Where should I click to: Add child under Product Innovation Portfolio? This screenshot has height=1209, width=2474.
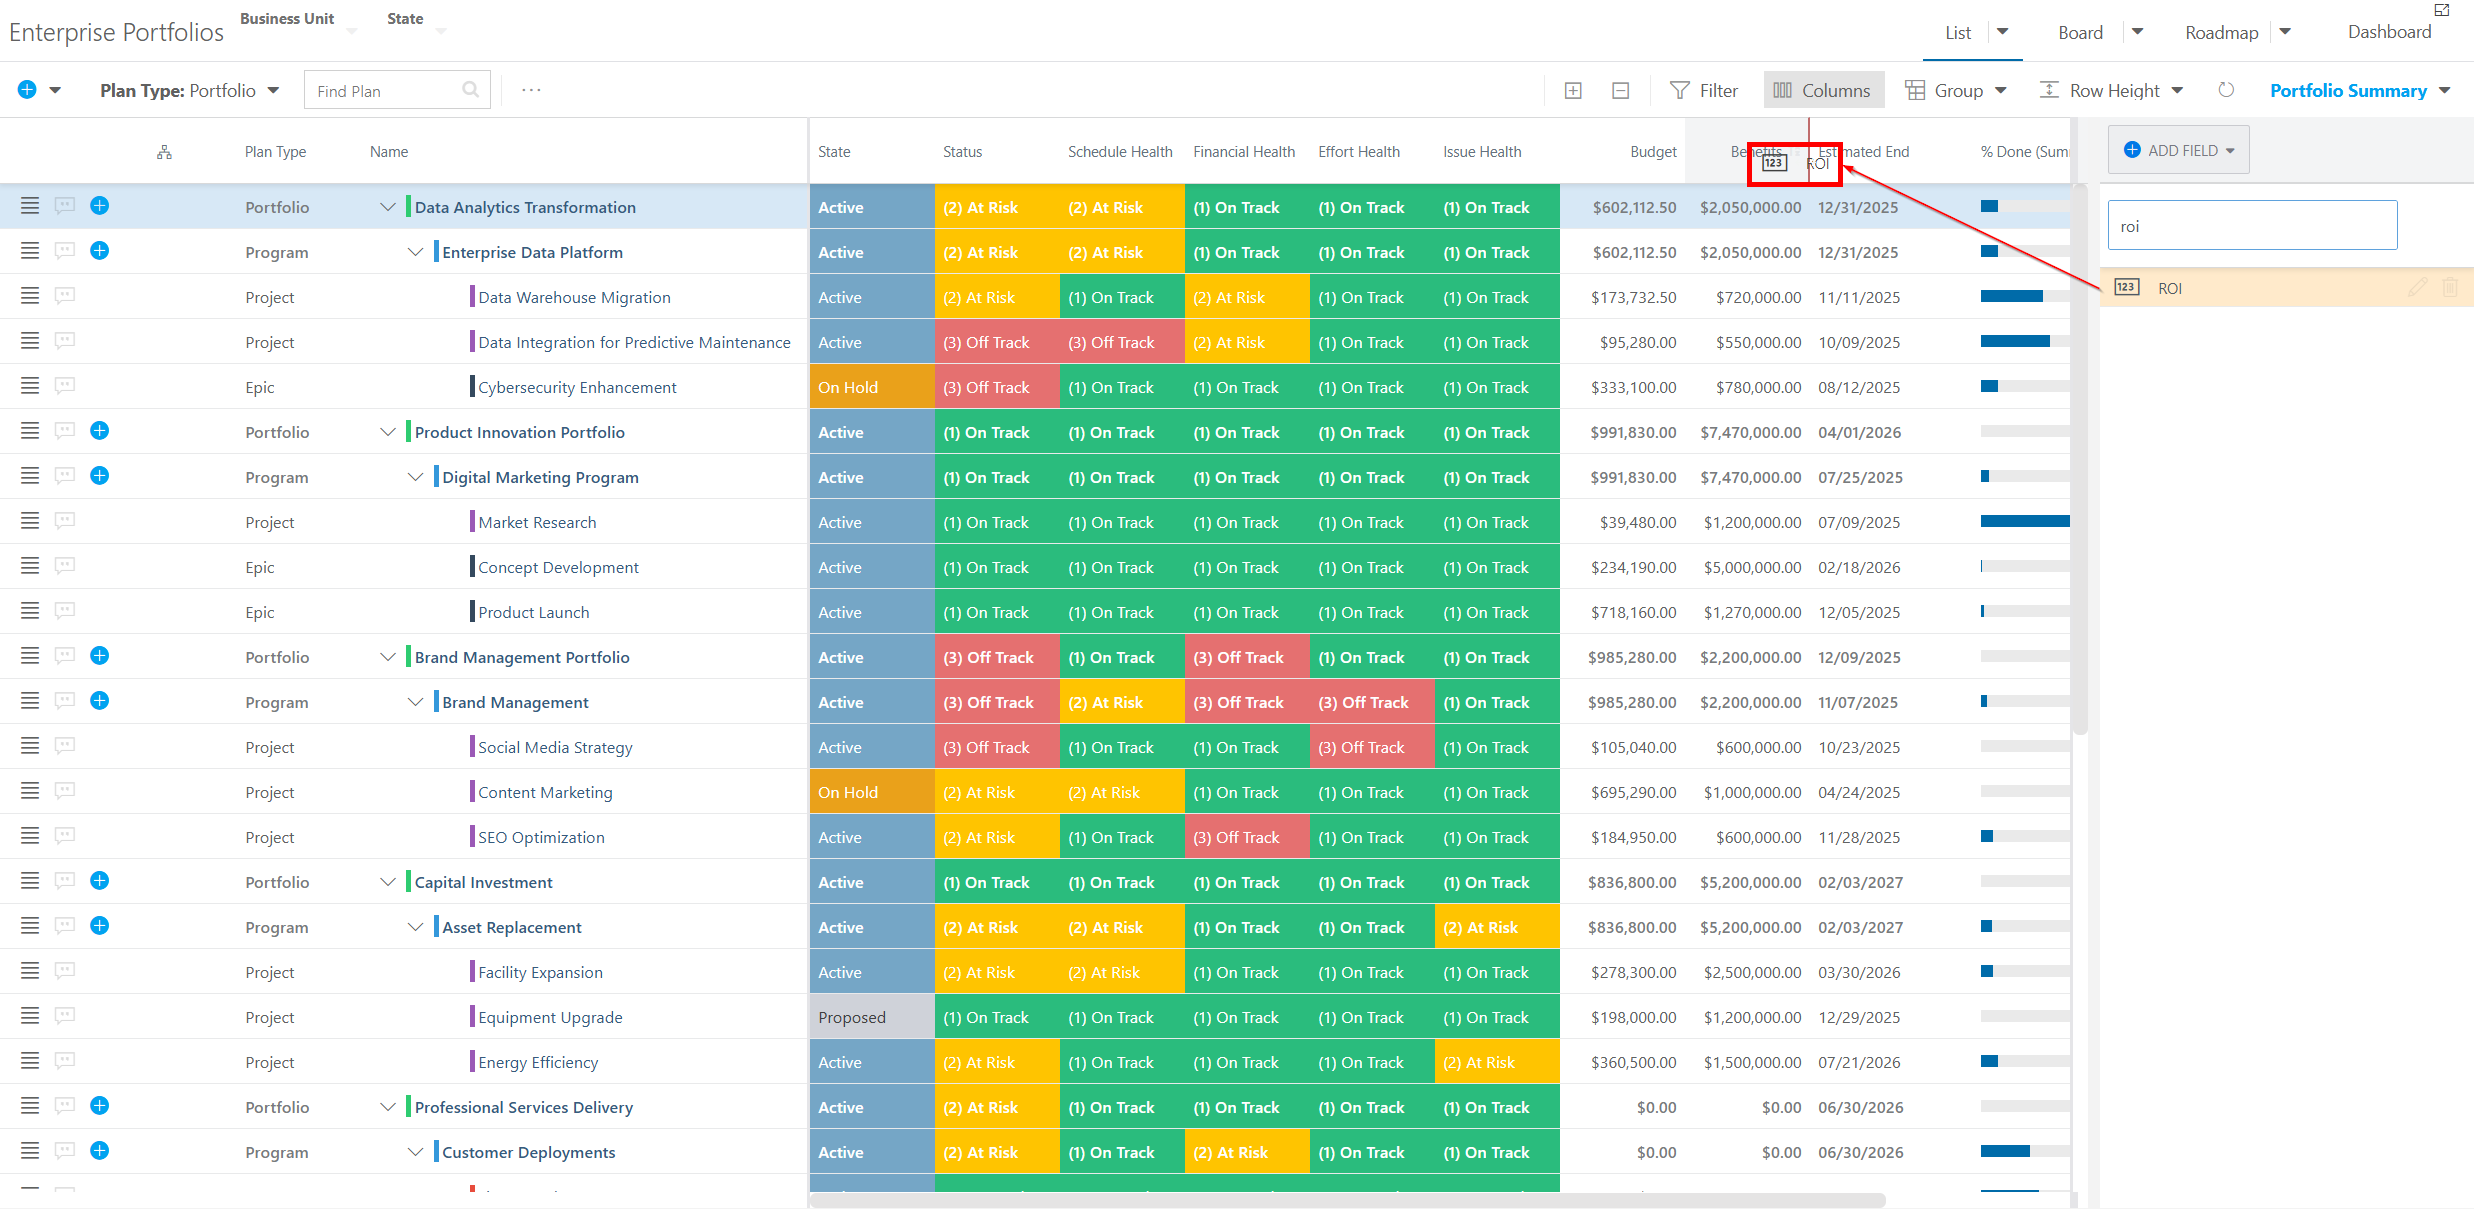(x=99, y=431)
